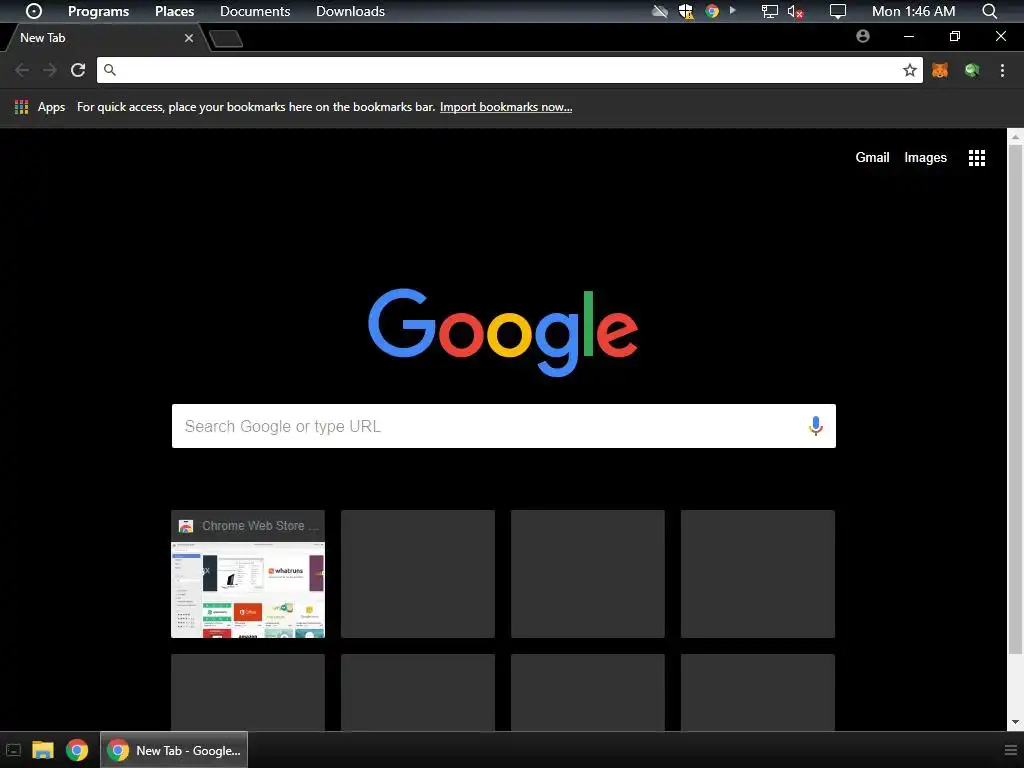The image size is (1024, 768).
Task: Open the taskbar hamburger menu
Action: [1010, 750]
